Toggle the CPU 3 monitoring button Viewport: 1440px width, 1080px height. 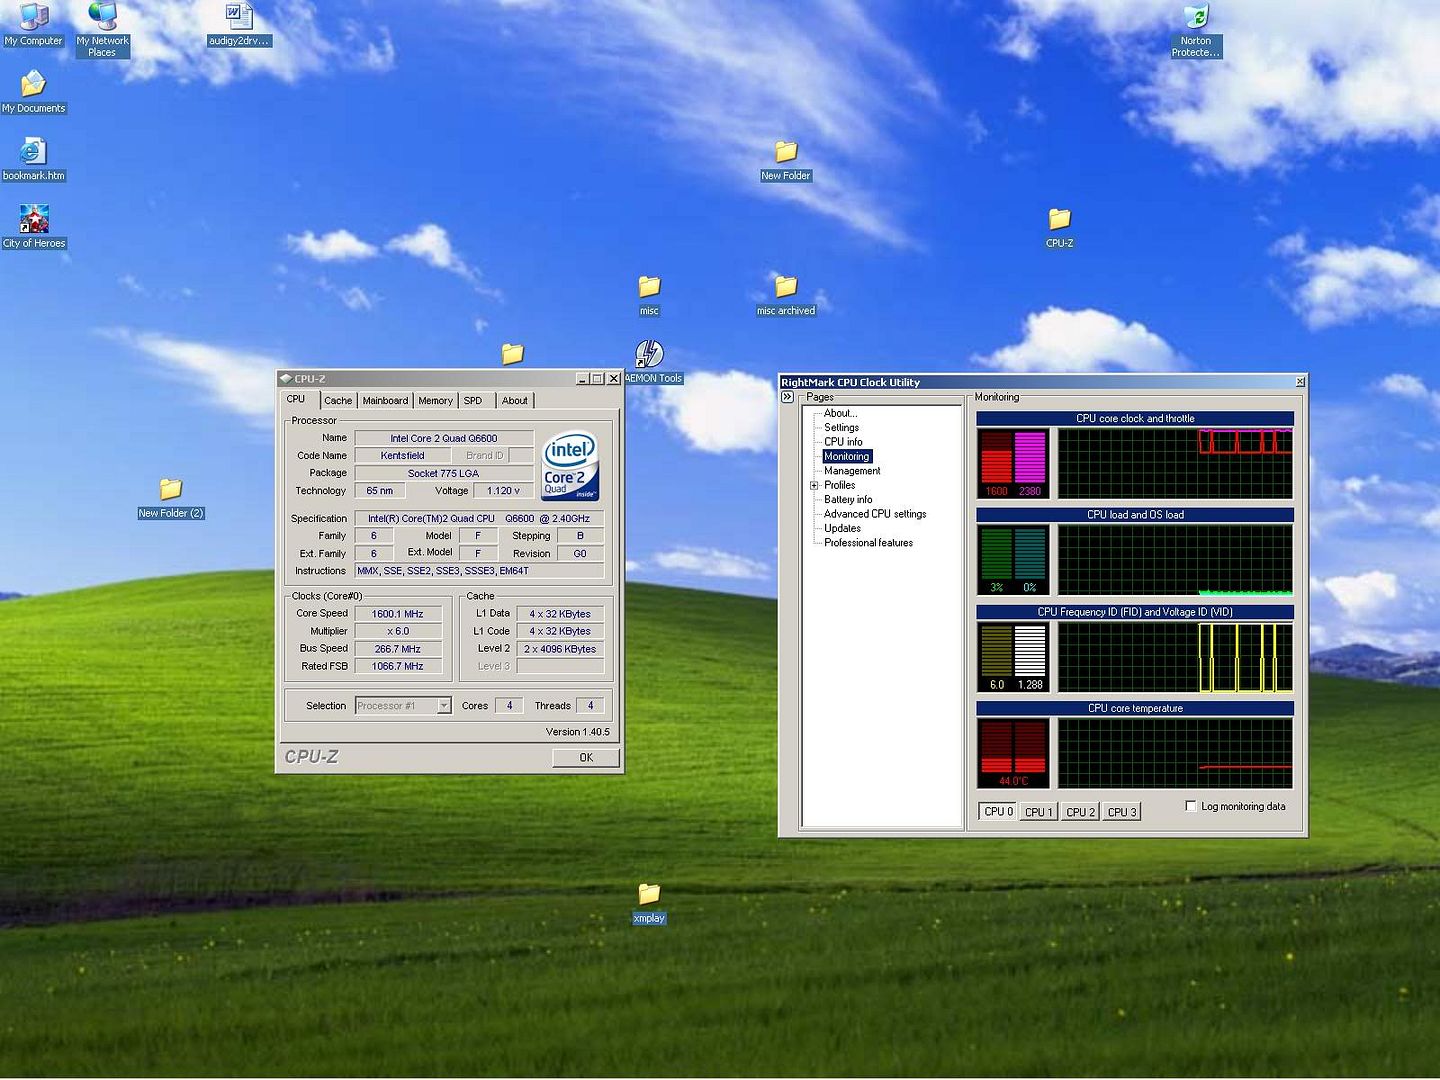(1122, 812)
